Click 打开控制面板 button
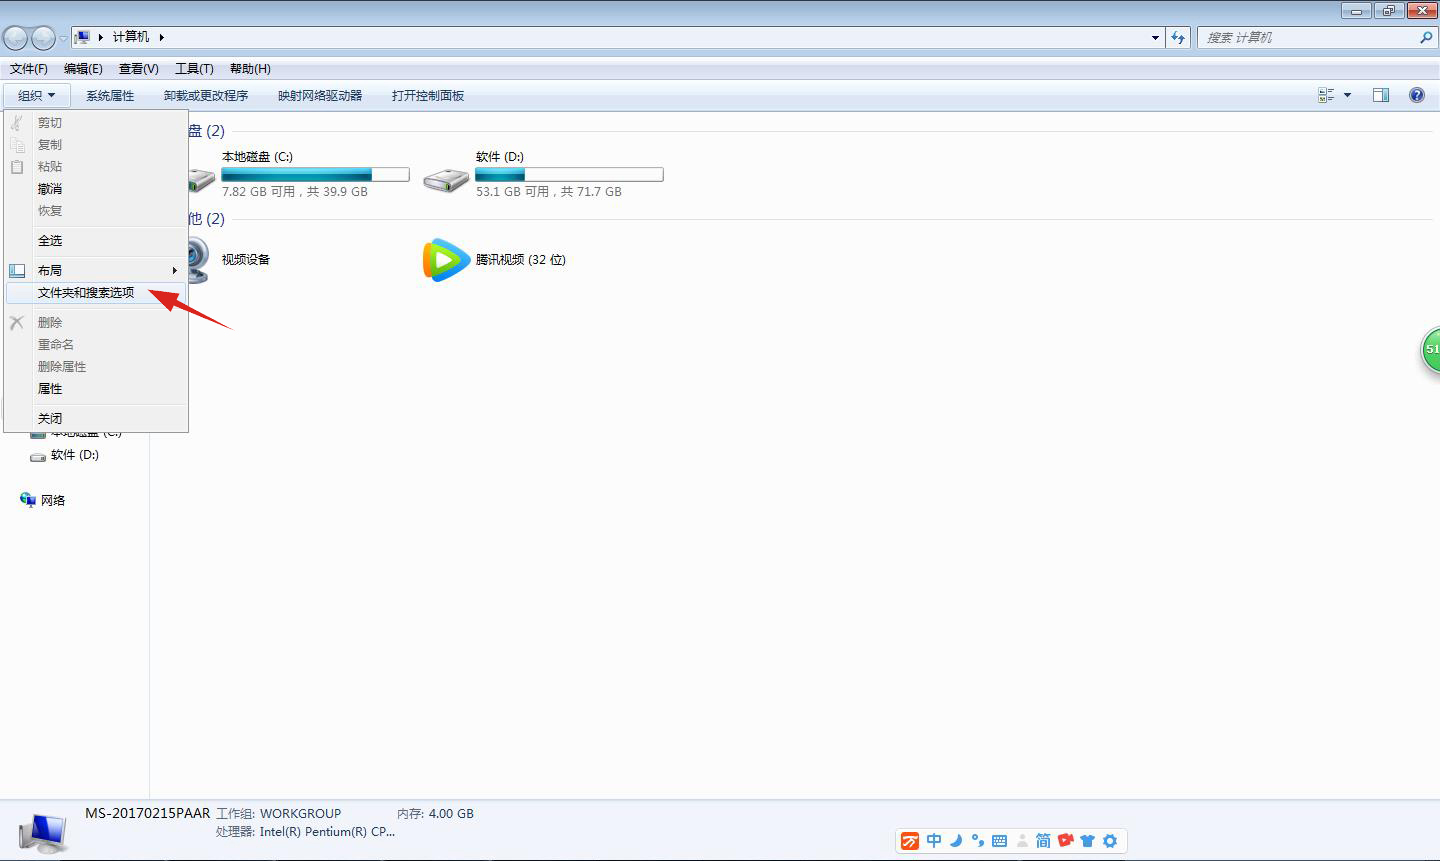1440x861 pixels. click(x=428, y=95)
